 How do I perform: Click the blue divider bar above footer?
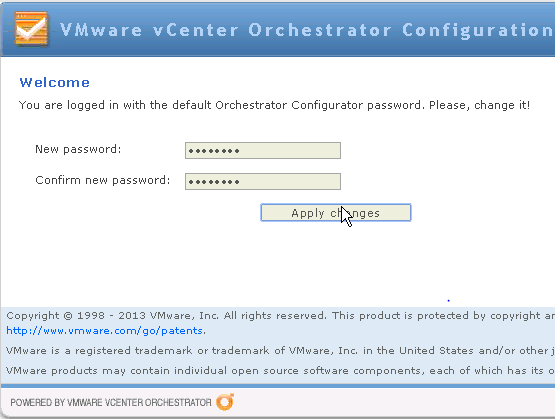point(278,385)
